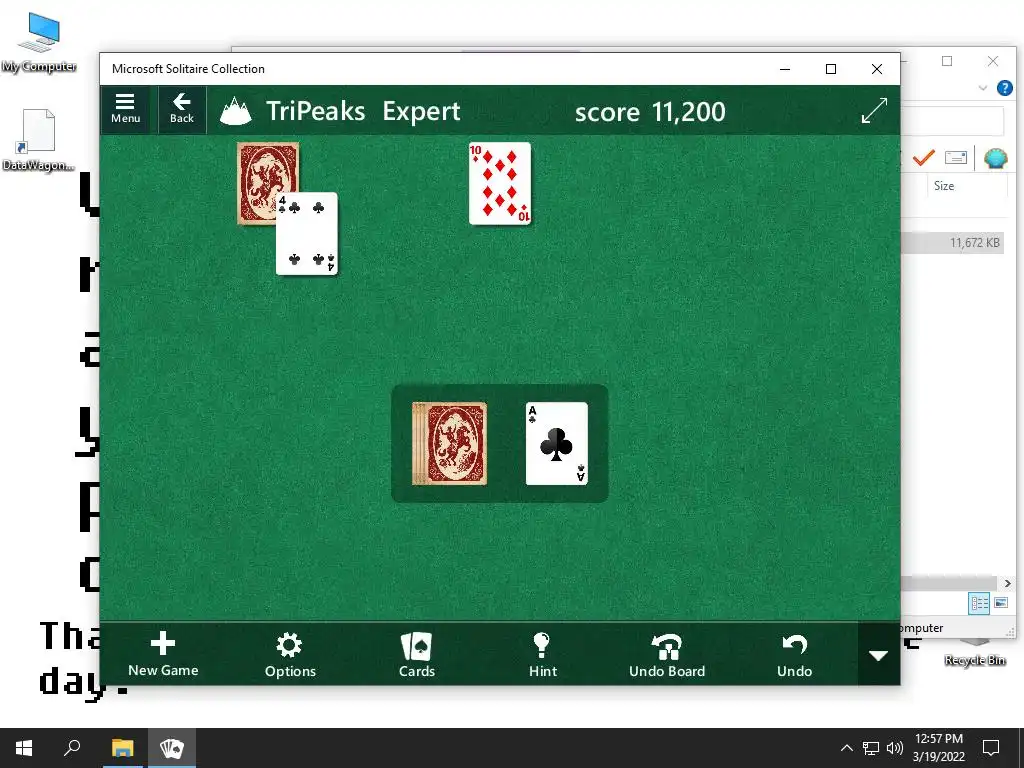Click the Ace of clubs waste card
Screen dimensions: 1024x768
[x=556, y=443]
